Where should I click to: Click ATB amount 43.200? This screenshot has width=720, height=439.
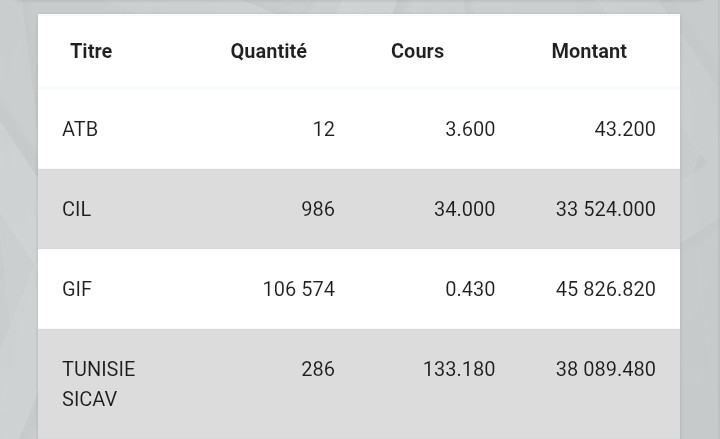click(x=624, y=129)
